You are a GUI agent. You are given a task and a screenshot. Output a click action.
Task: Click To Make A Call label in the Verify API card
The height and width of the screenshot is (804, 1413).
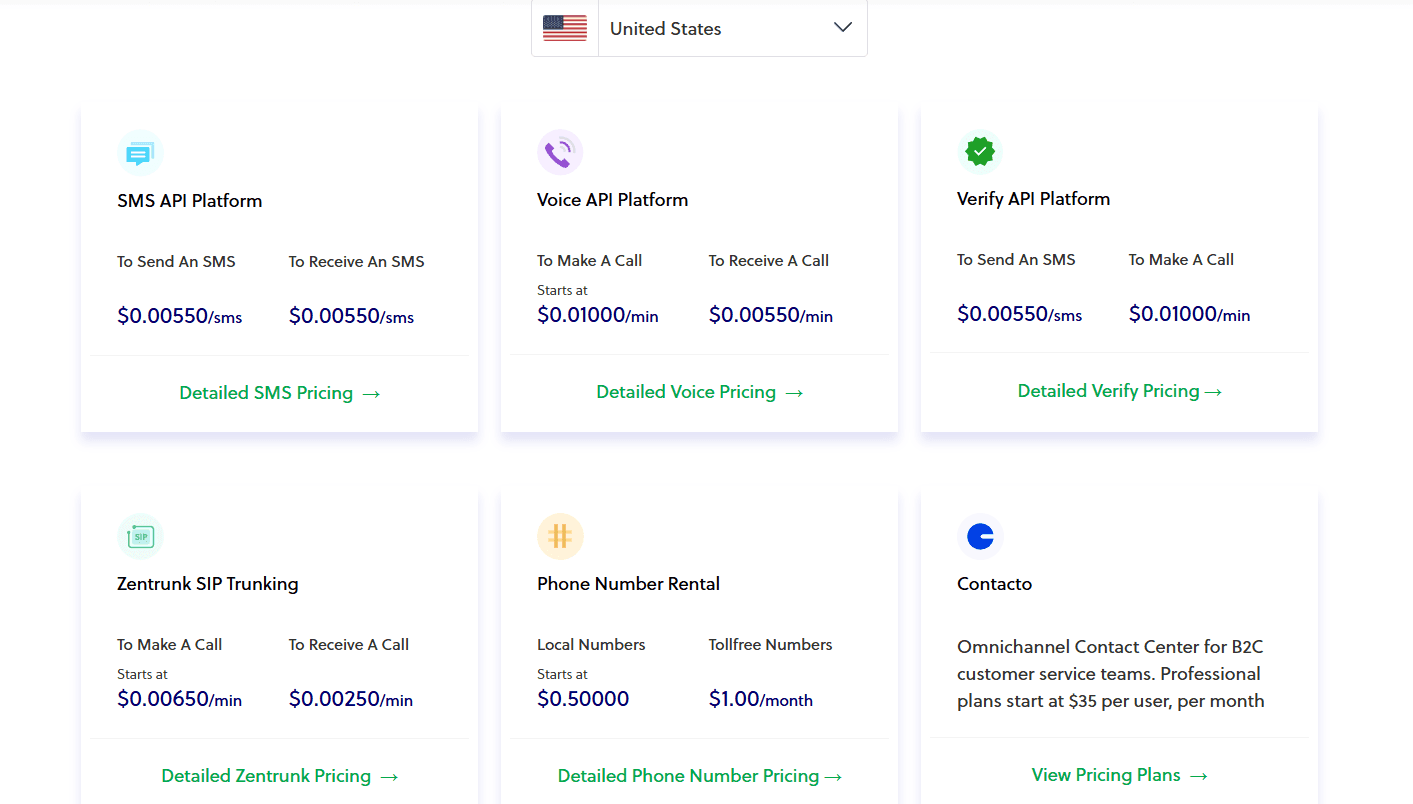point(1182,260)
